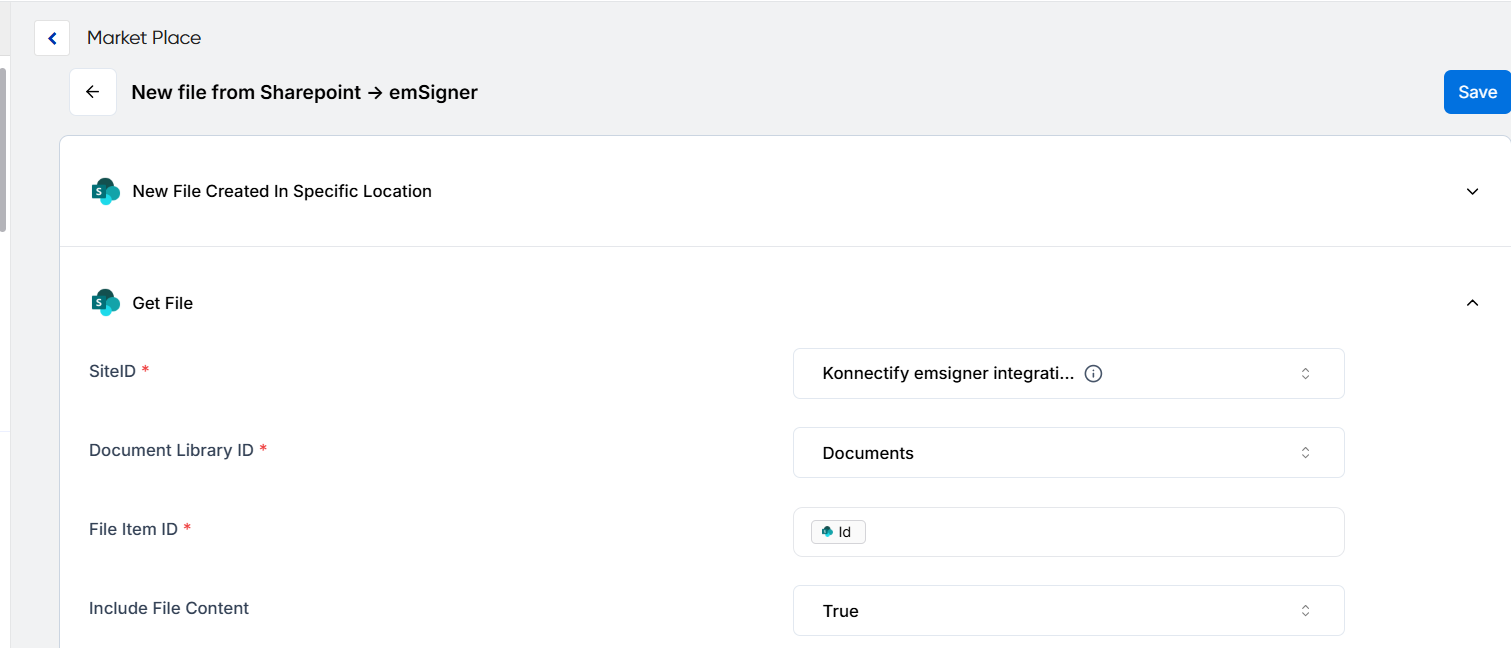Click the flow title New file from Sharepoint
Screen dimensions: 1511x648
click(304, 92)
